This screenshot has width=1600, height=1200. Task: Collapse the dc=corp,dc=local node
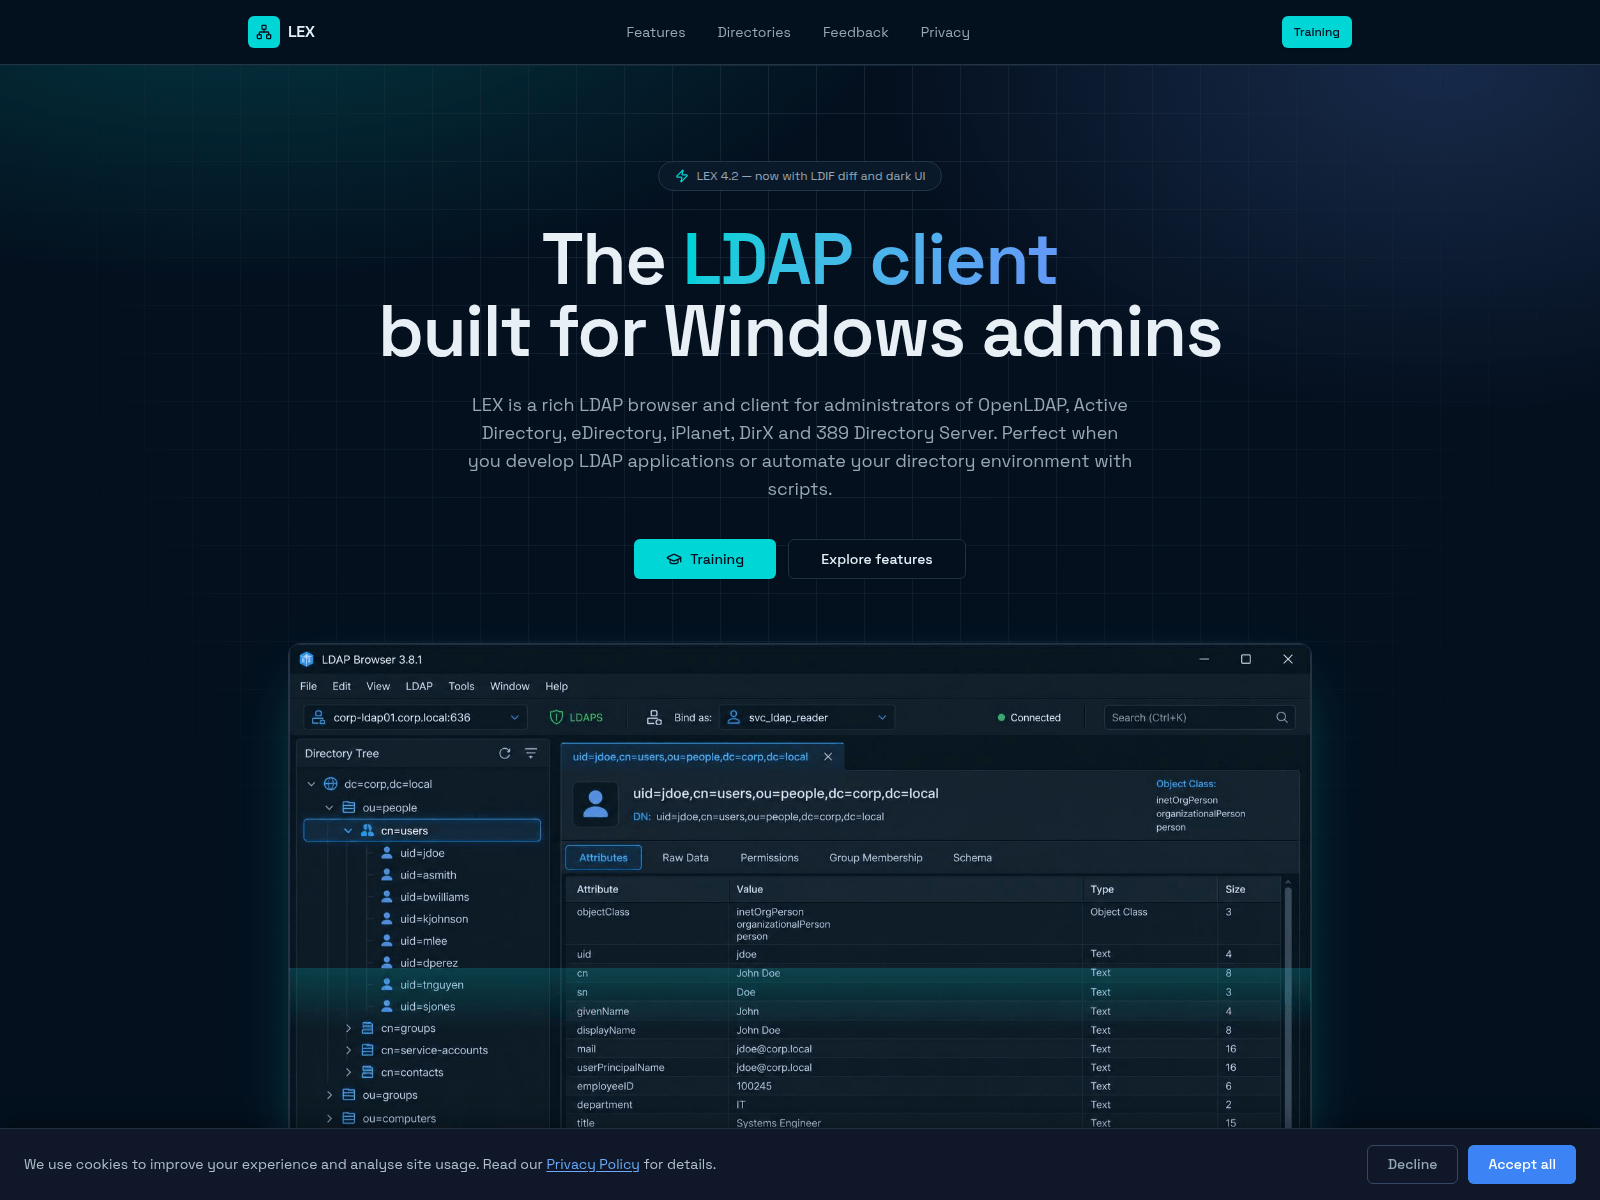point(311,784)
